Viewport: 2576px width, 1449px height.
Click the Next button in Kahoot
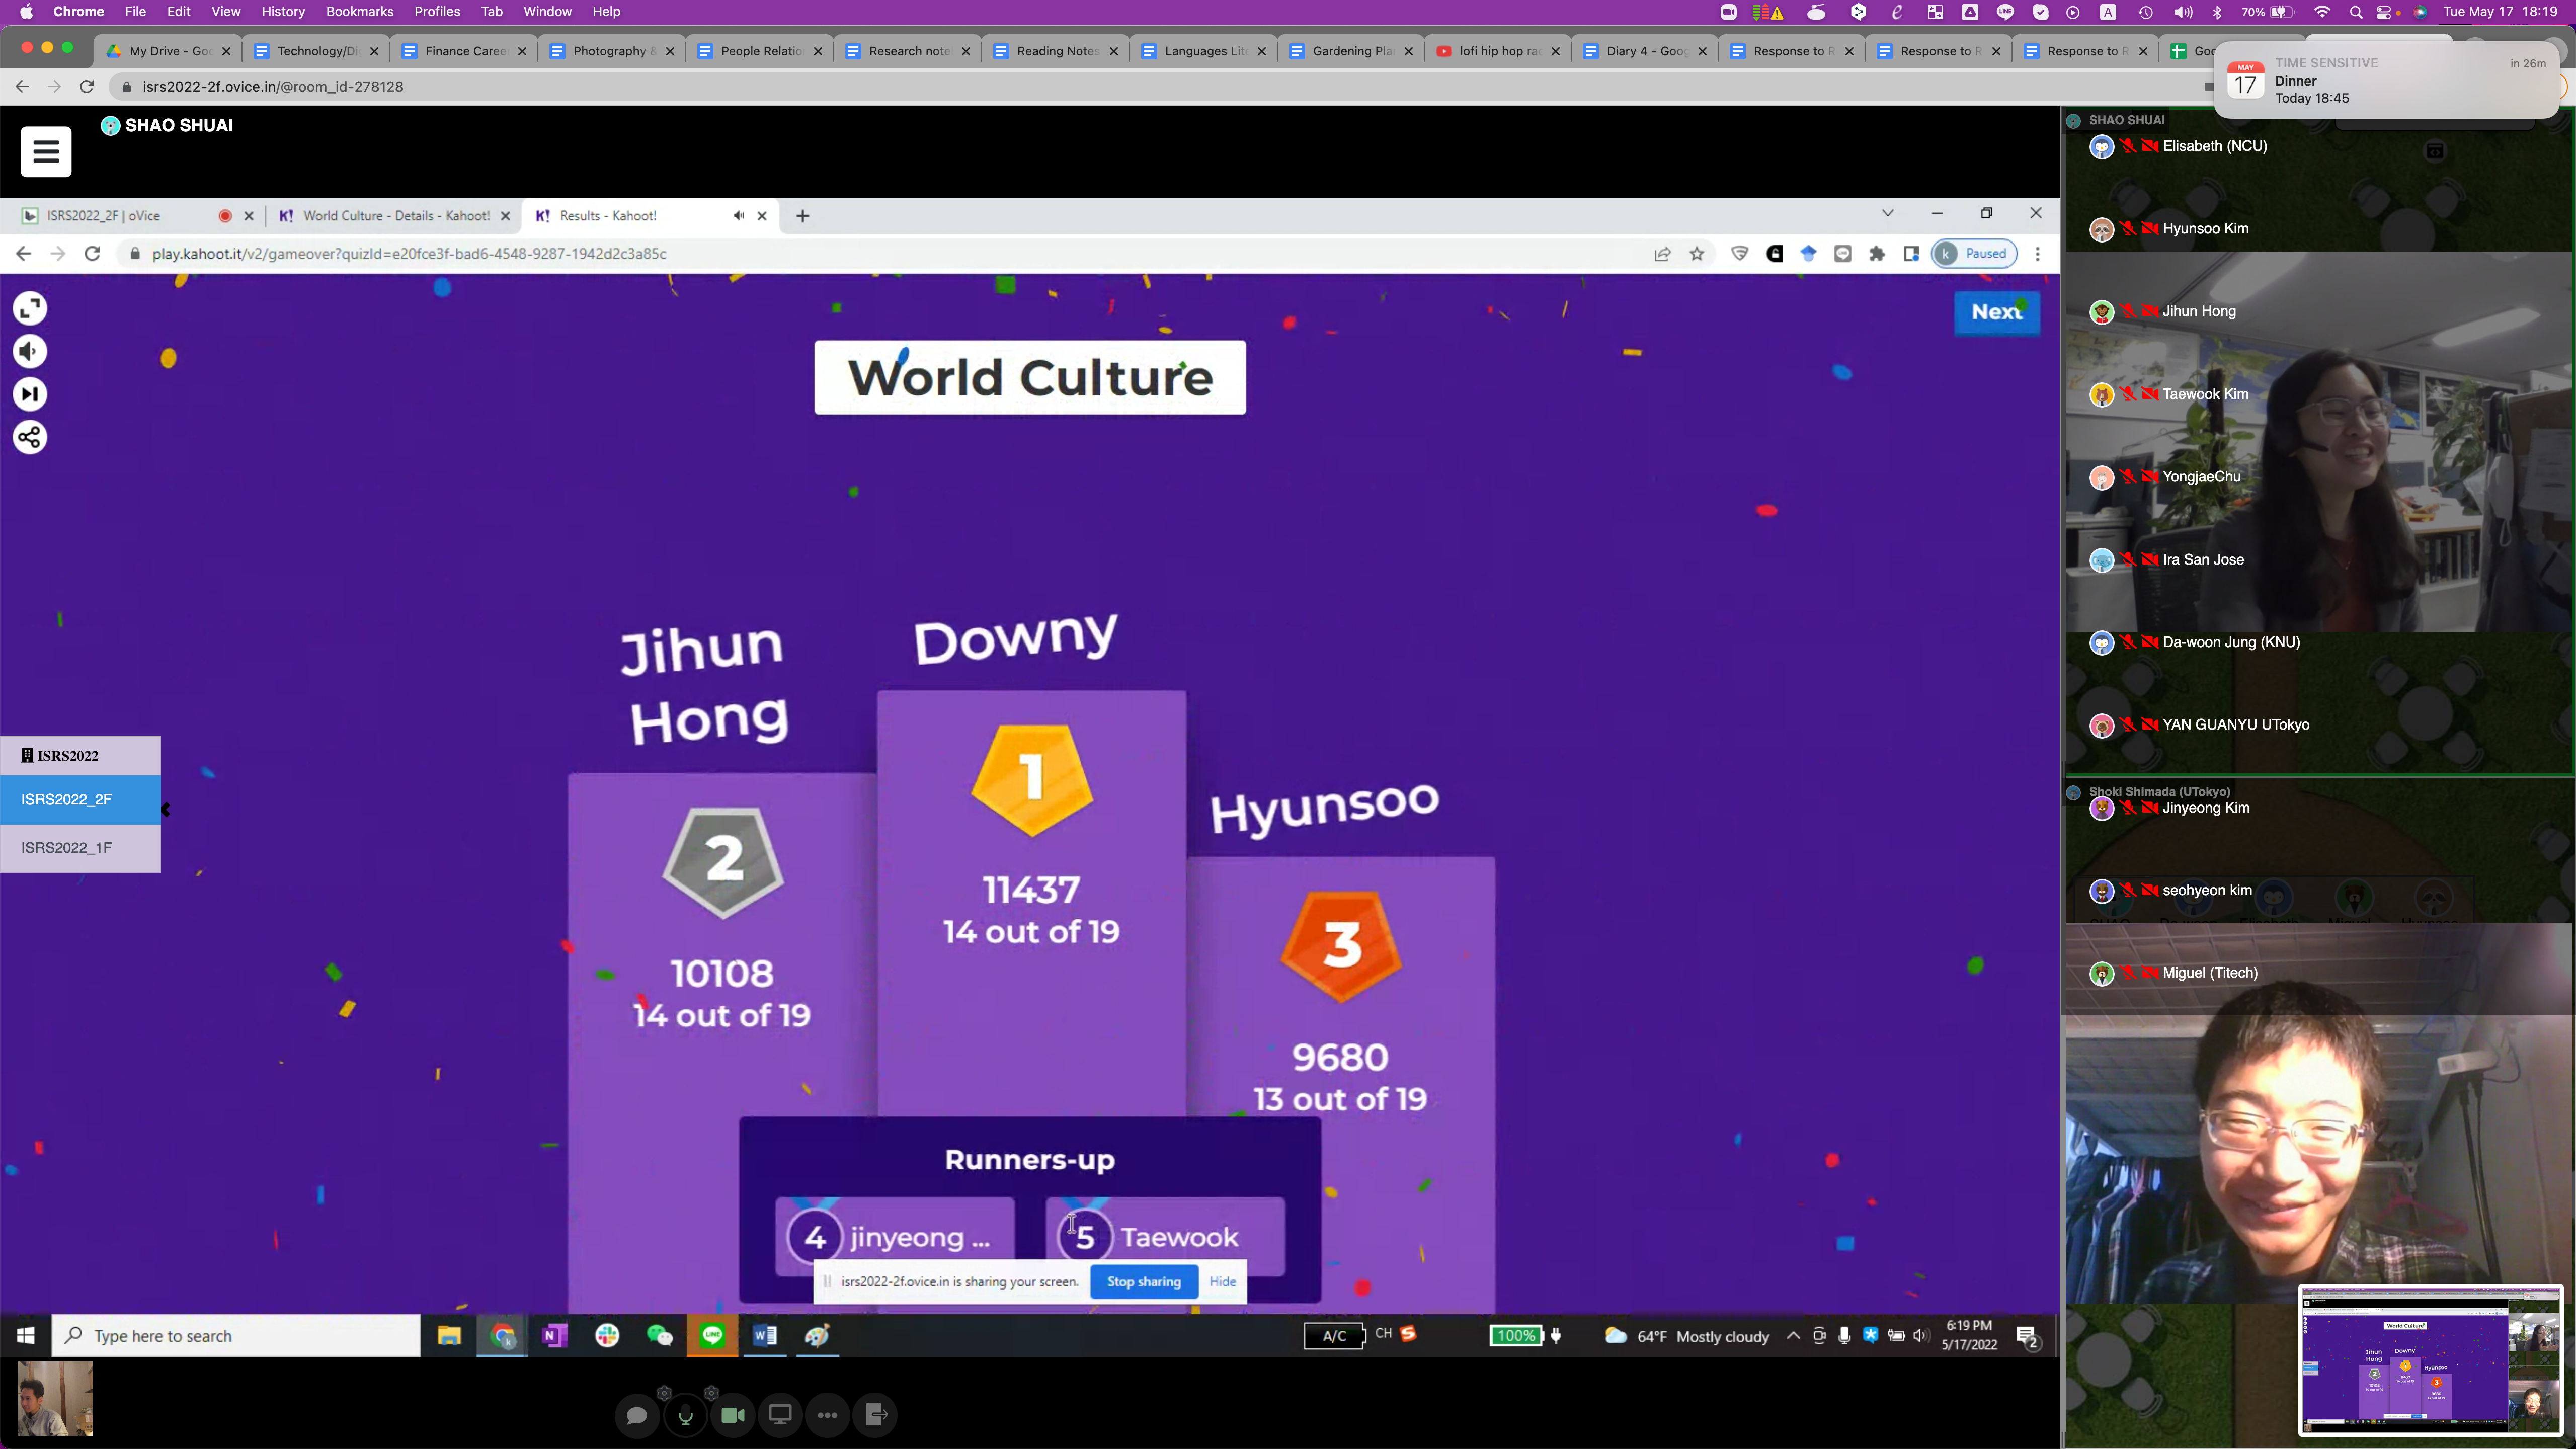point(1997,312)
